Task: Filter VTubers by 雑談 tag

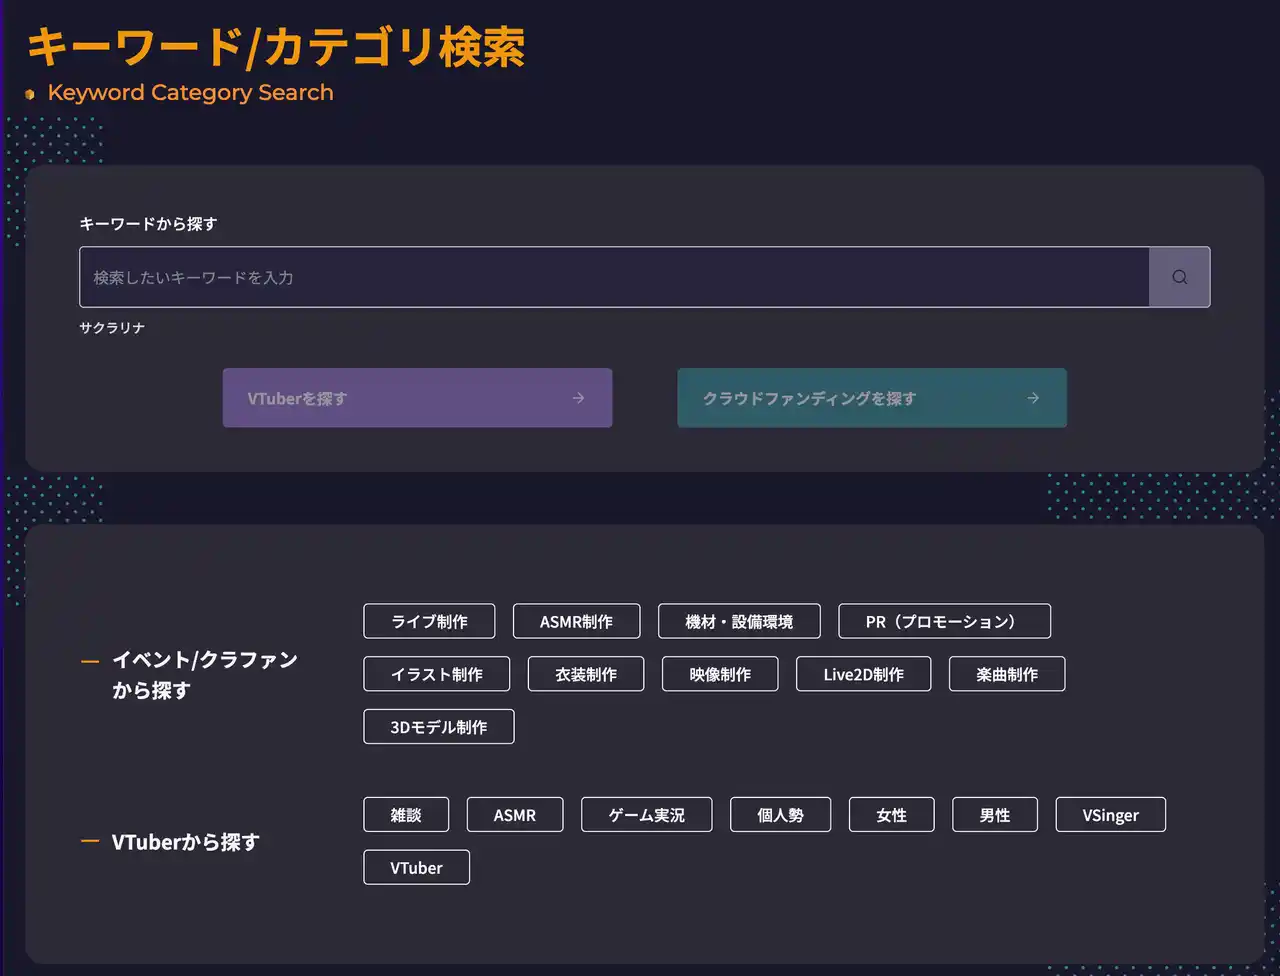Action: click(406, 815)
